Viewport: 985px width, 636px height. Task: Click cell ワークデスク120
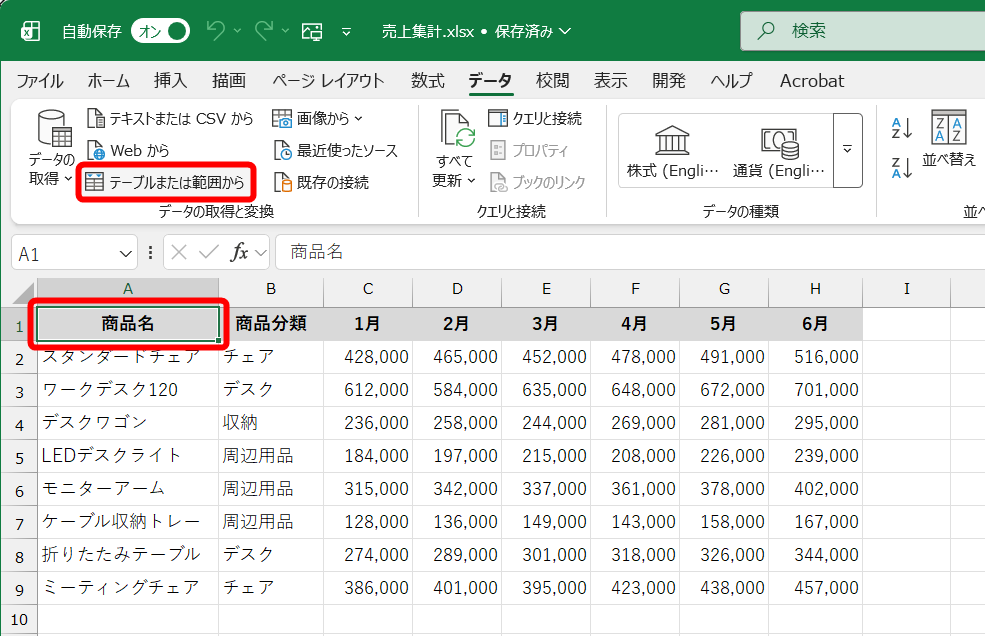tap(128, 390)
